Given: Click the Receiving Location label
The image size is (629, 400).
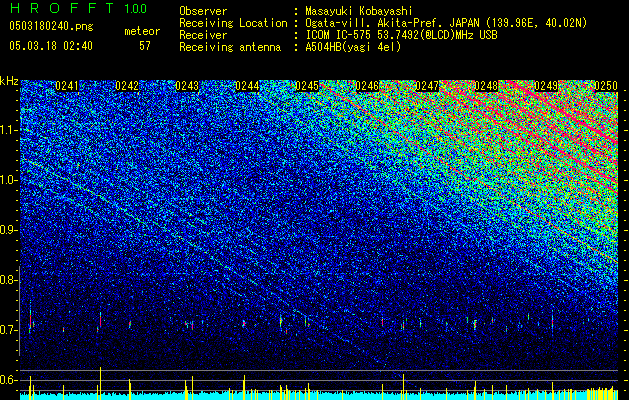Looking at the screenshot, I should click(x=233, y=23).
